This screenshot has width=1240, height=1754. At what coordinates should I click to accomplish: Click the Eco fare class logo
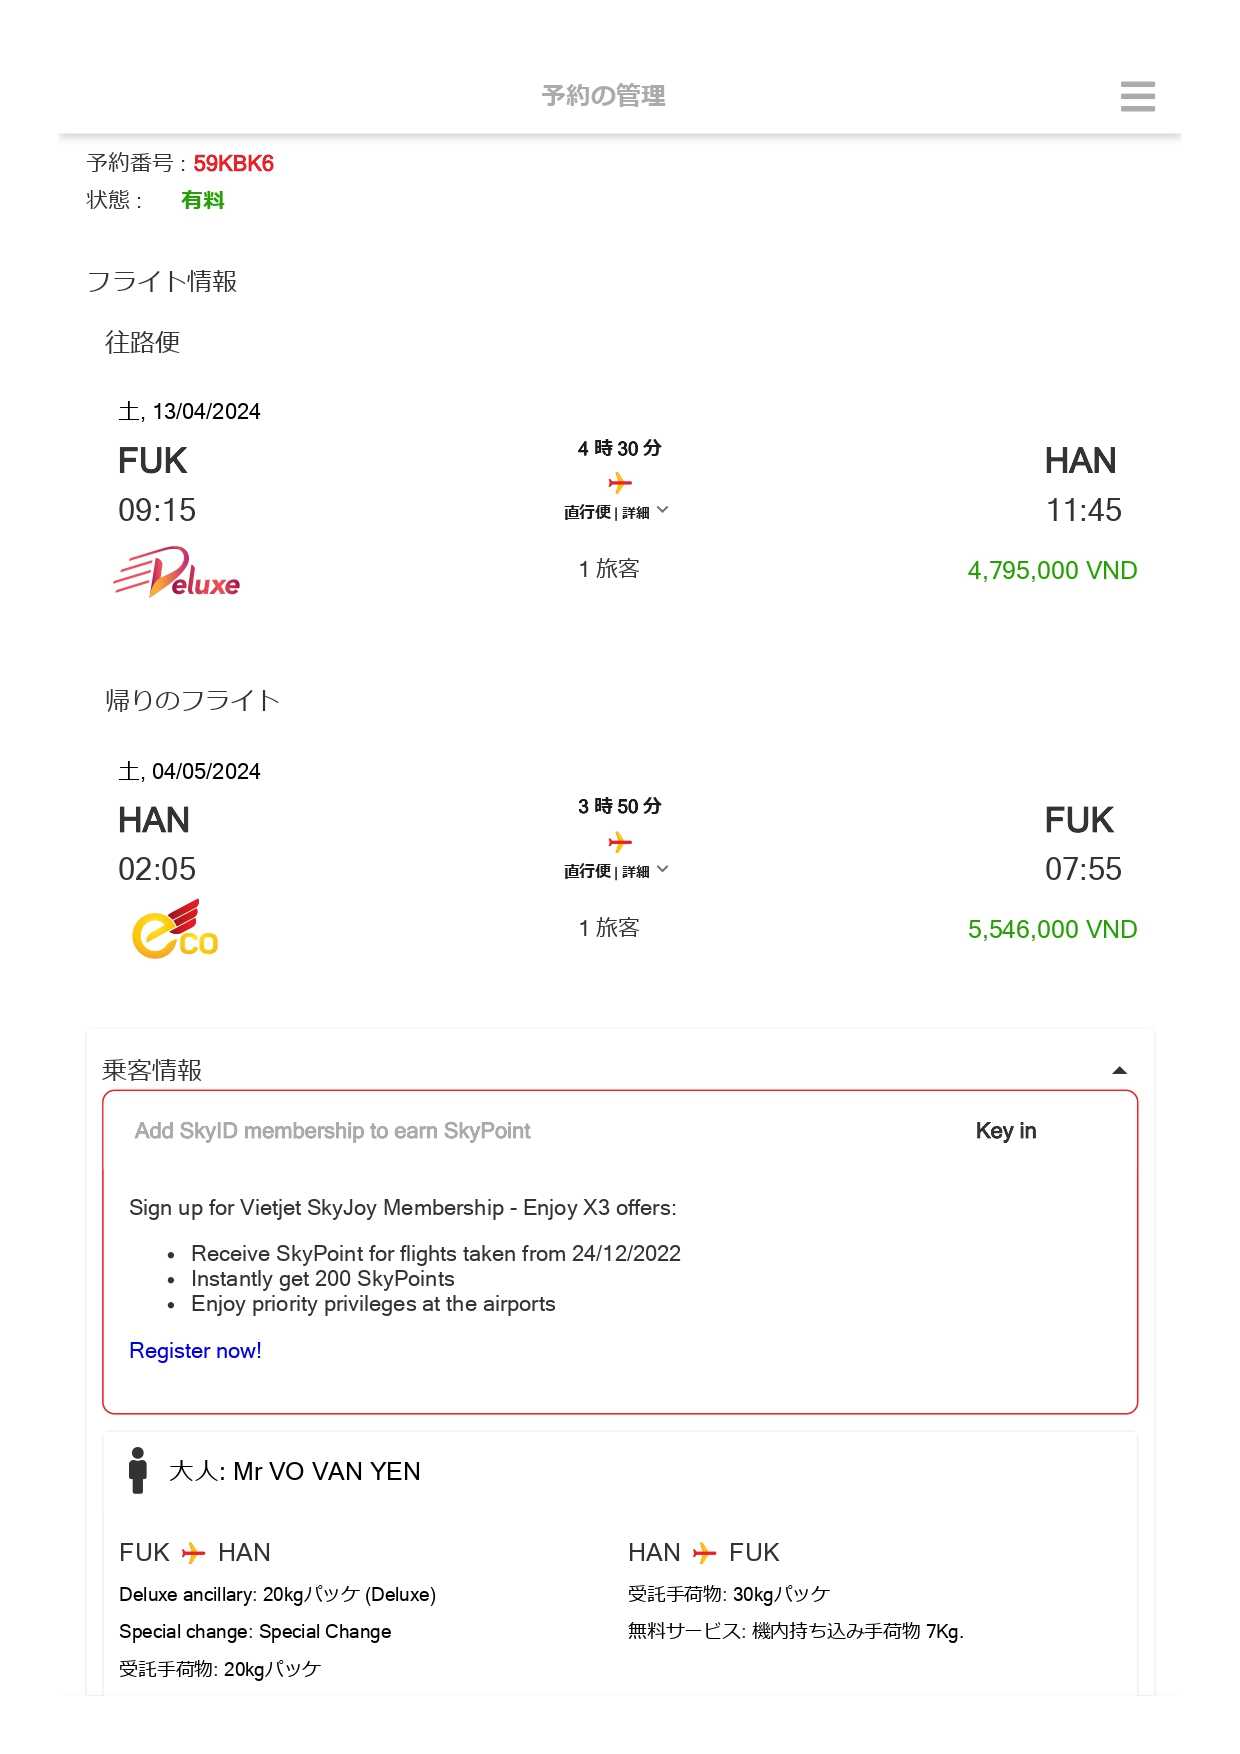click(175, 929)
